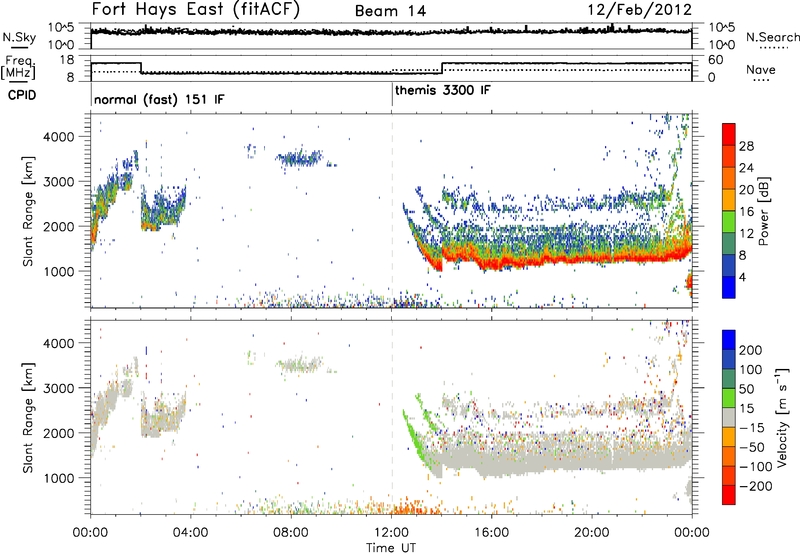The height and width of the screenshot is (554, 800).
Task: Click the '1000' tick on the velocity panel
Action: [x=58, y=478]
